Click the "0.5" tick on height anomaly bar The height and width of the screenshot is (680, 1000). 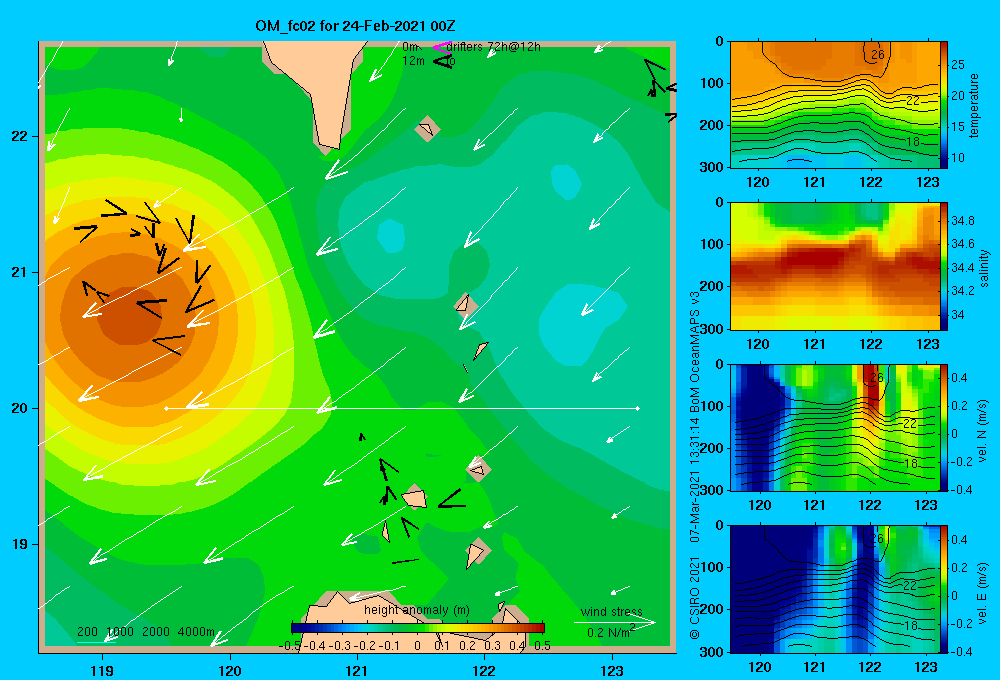(542, 646)
